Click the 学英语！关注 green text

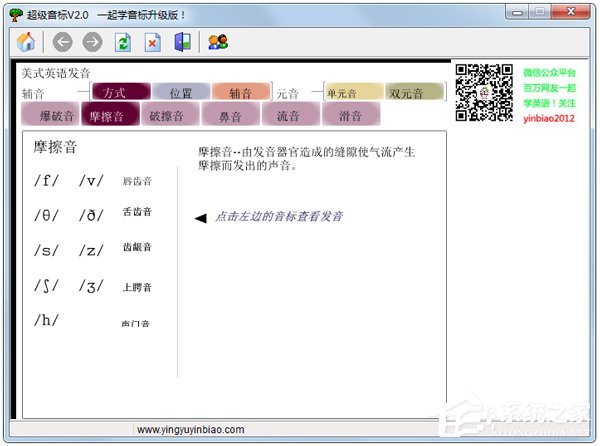(x=549, y=103)
